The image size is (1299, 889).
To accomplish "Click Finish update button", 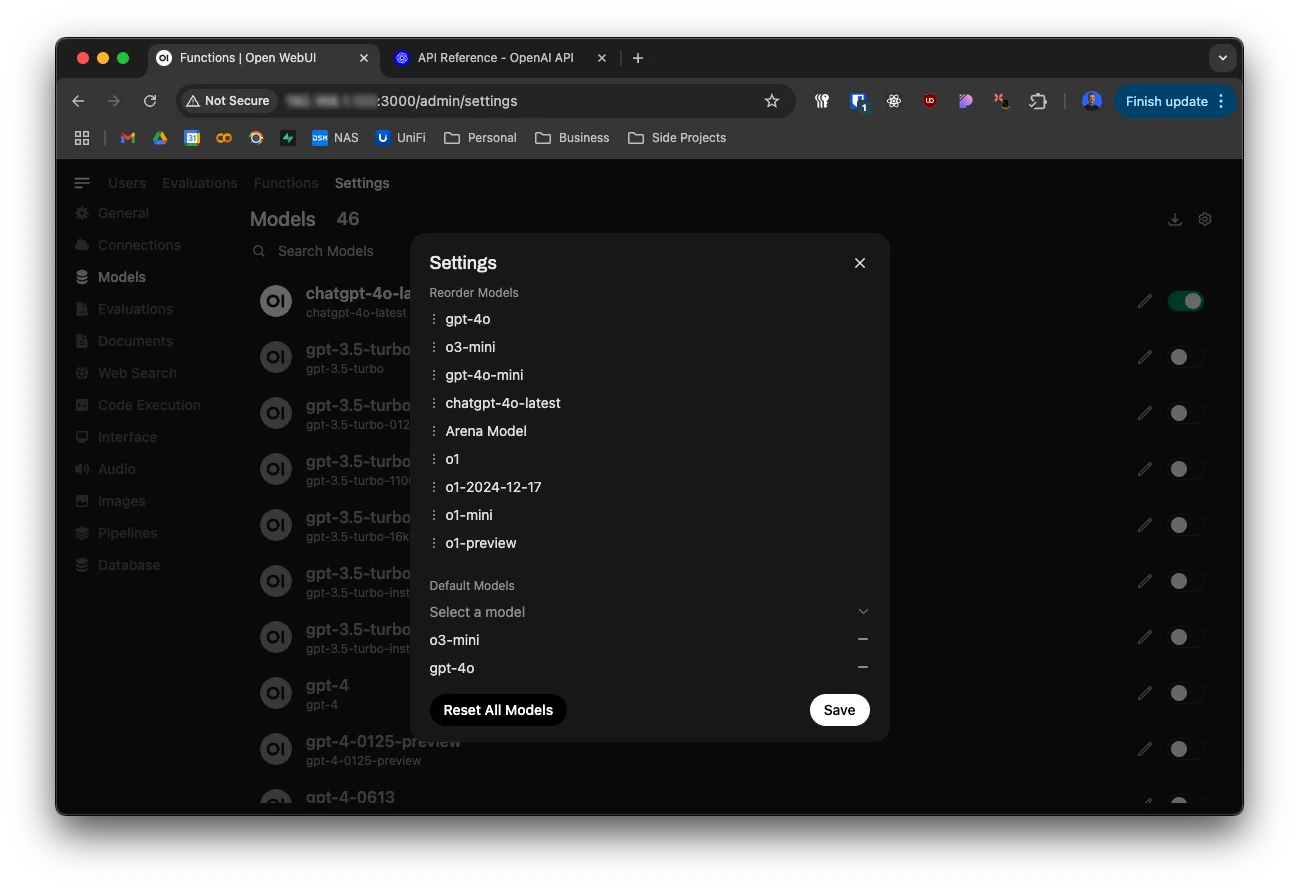I will tap(1175, 101).
